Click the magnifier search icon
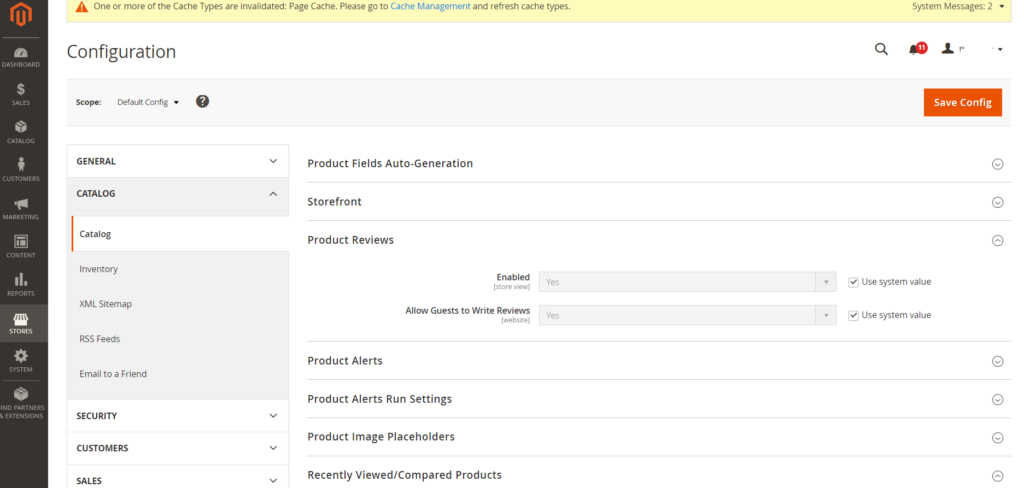This screenshot has width=1024, height=488. 881,49
